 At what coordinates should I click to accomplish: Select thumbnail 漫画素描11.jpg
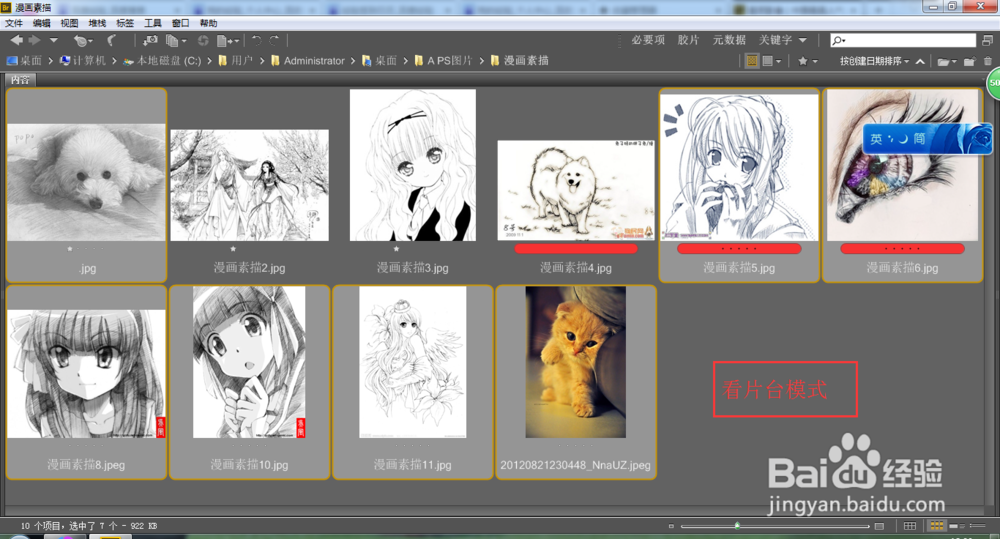coord(413,362)
